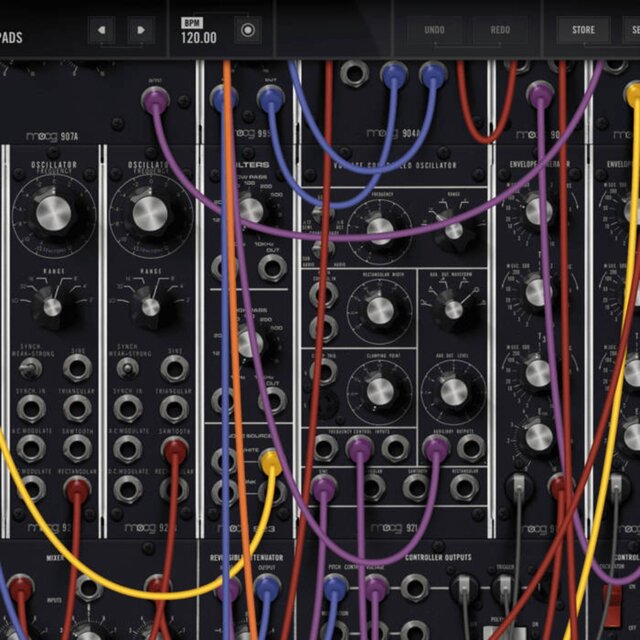Turn the range knob on left 921B oscillator
Image resolution: width=640 pixels, height=640 pixels.
tap(52, 307)
